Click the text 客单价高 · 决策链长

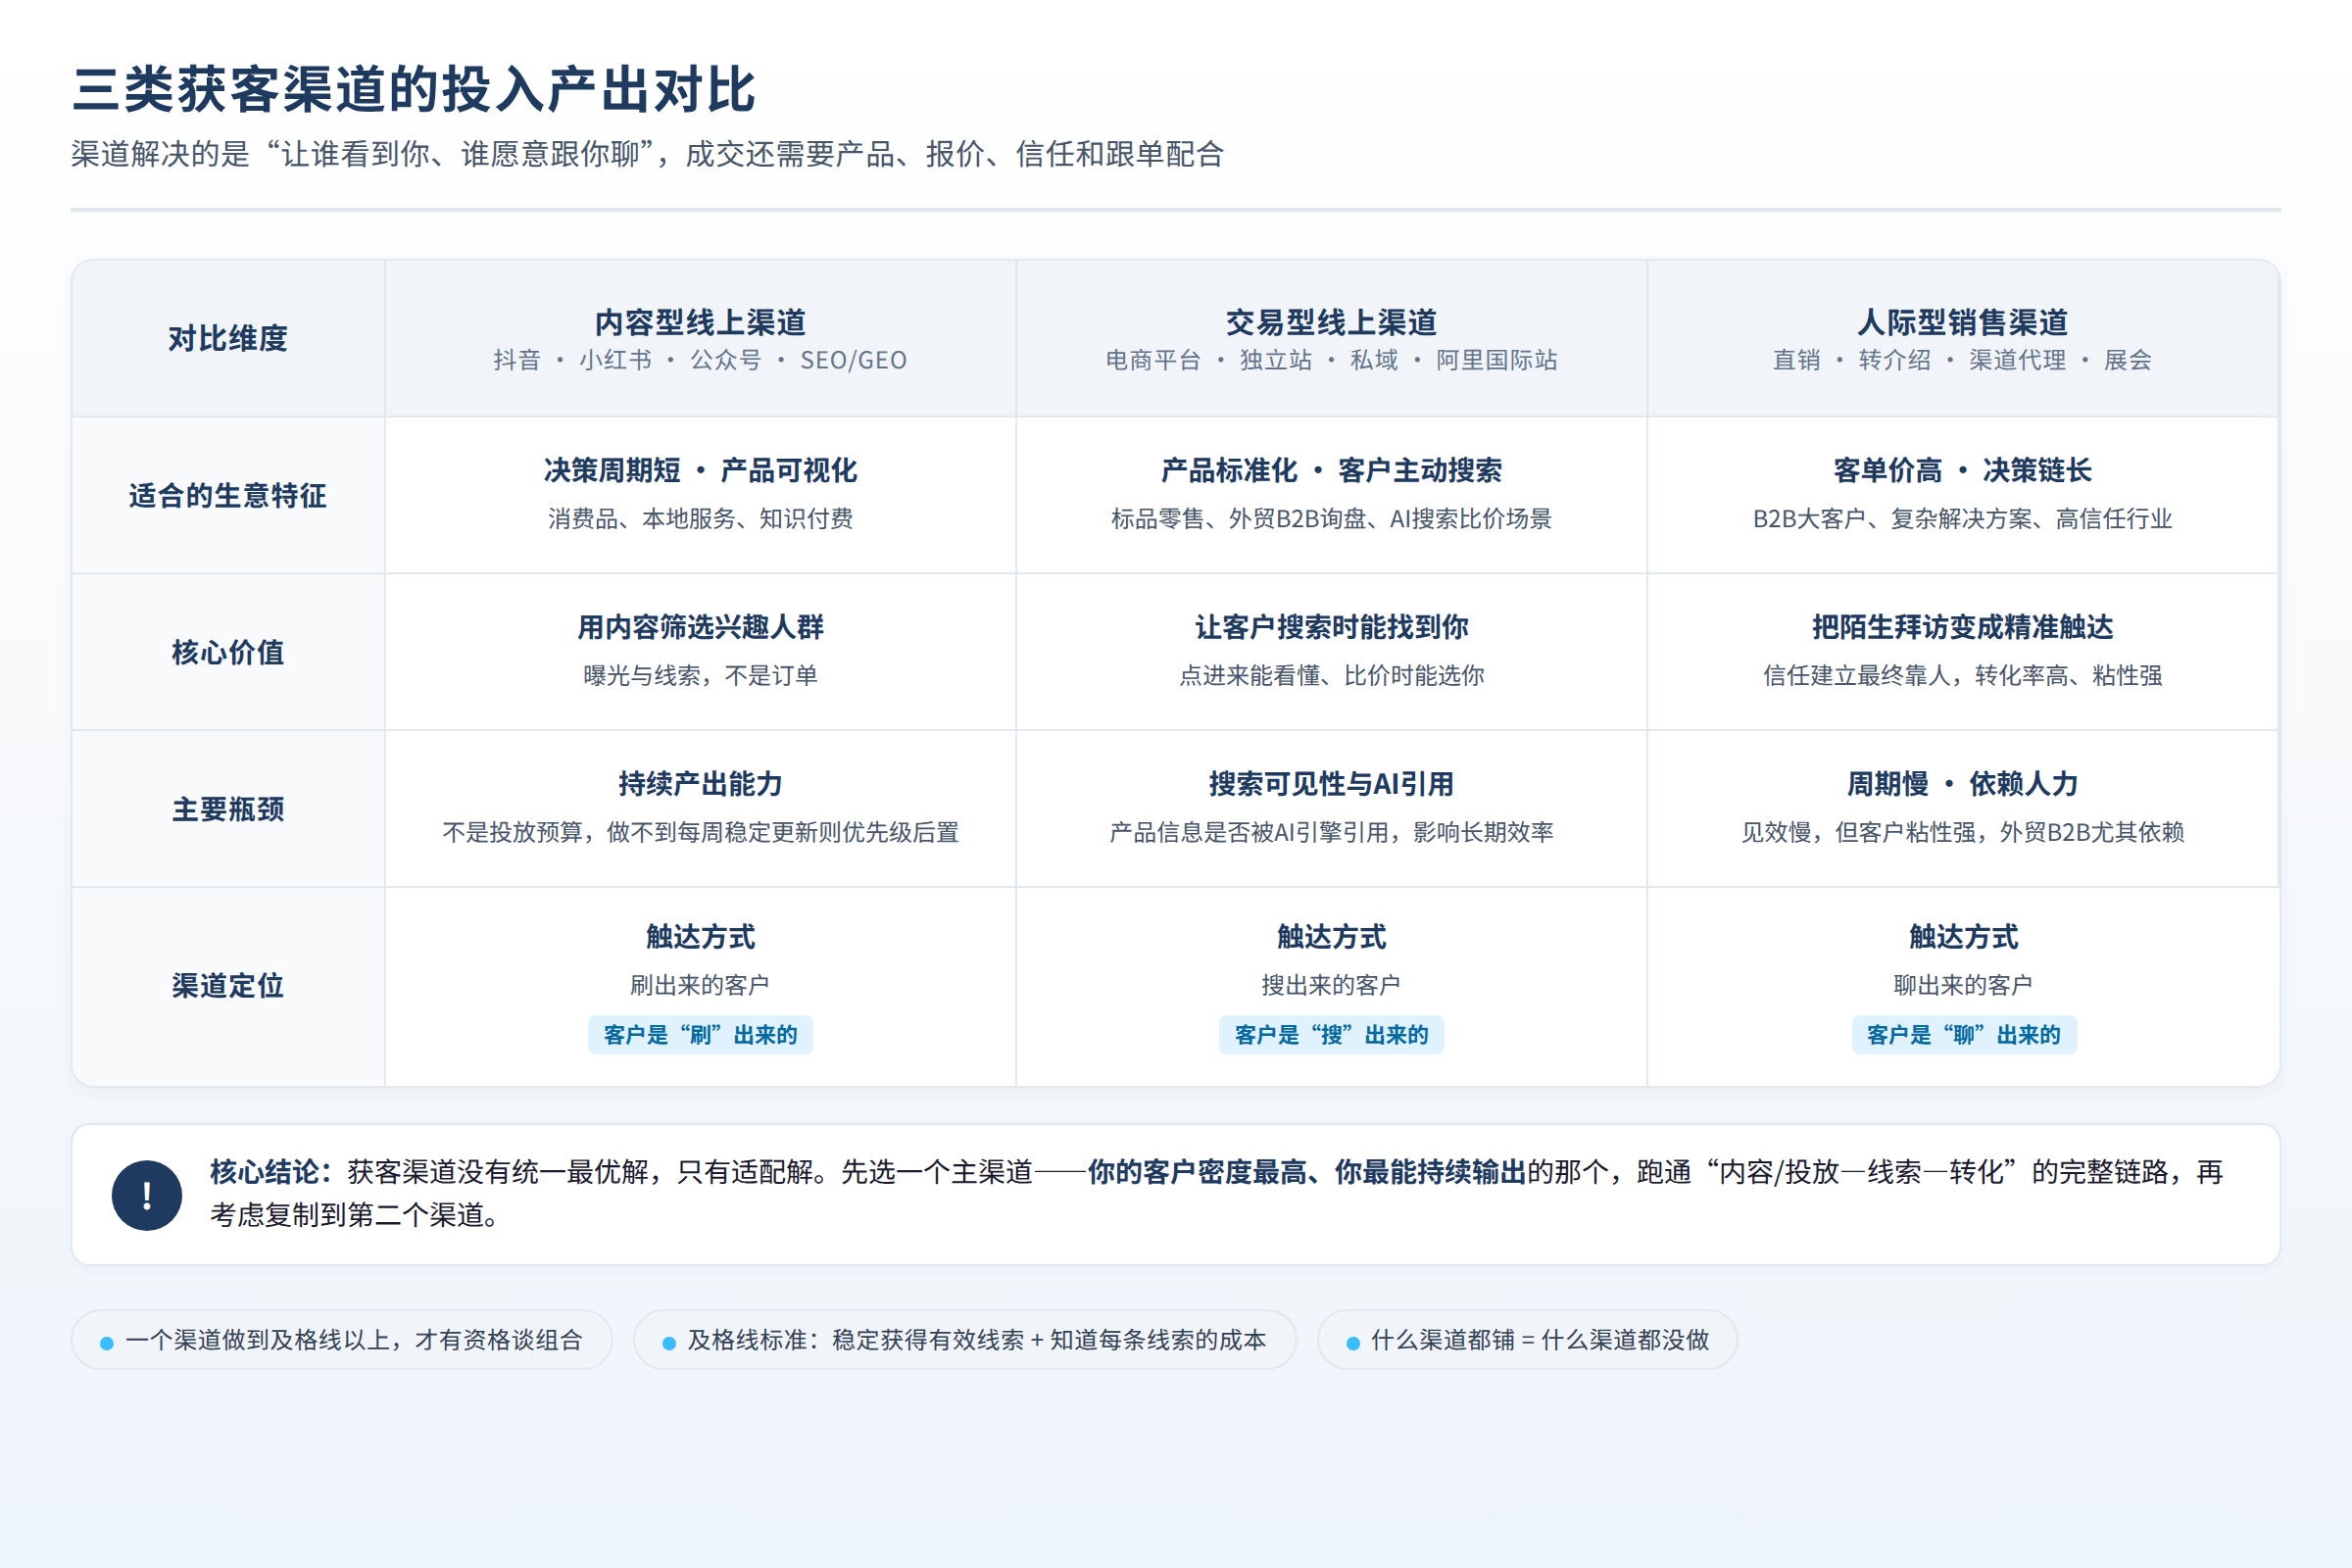(x=1962, y=471)
